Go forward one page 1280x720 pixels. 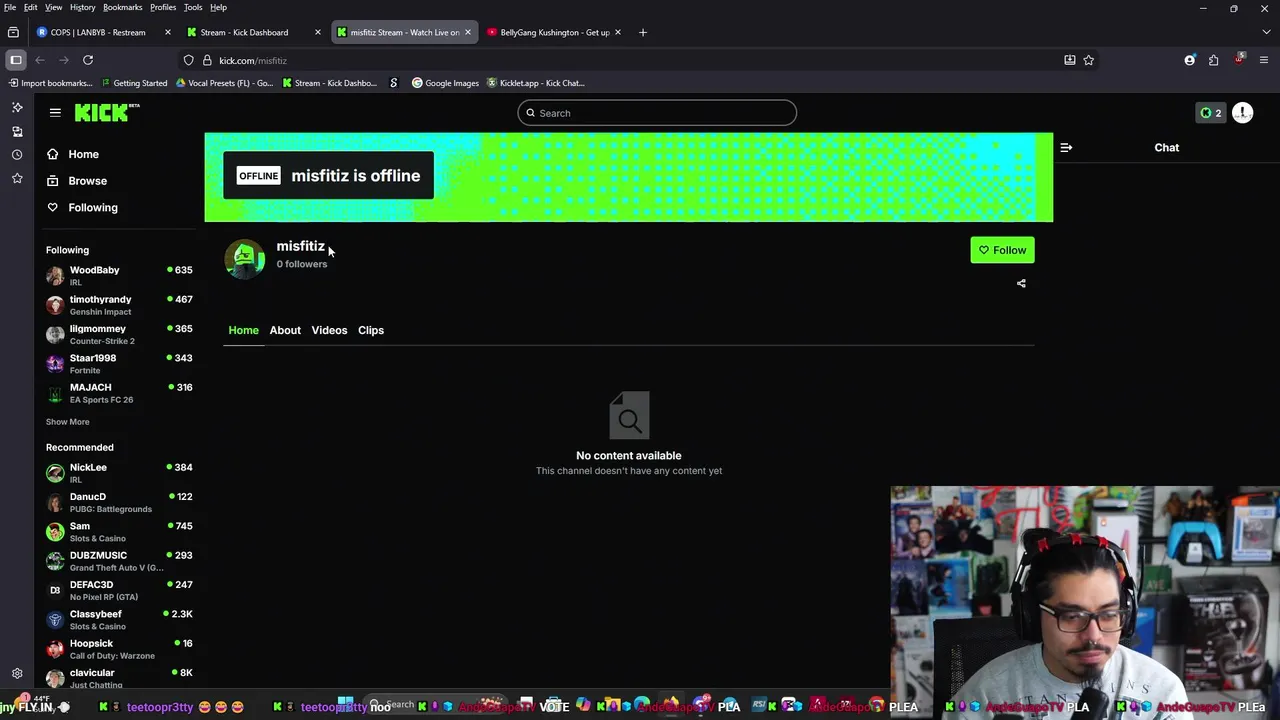(x=64, y=60)
